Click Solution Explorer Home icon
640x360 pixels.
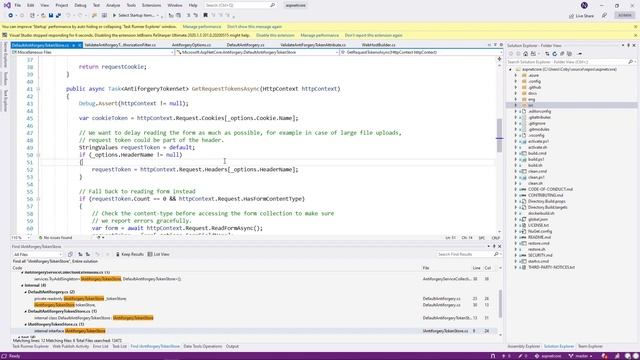[x=525, y=53]
